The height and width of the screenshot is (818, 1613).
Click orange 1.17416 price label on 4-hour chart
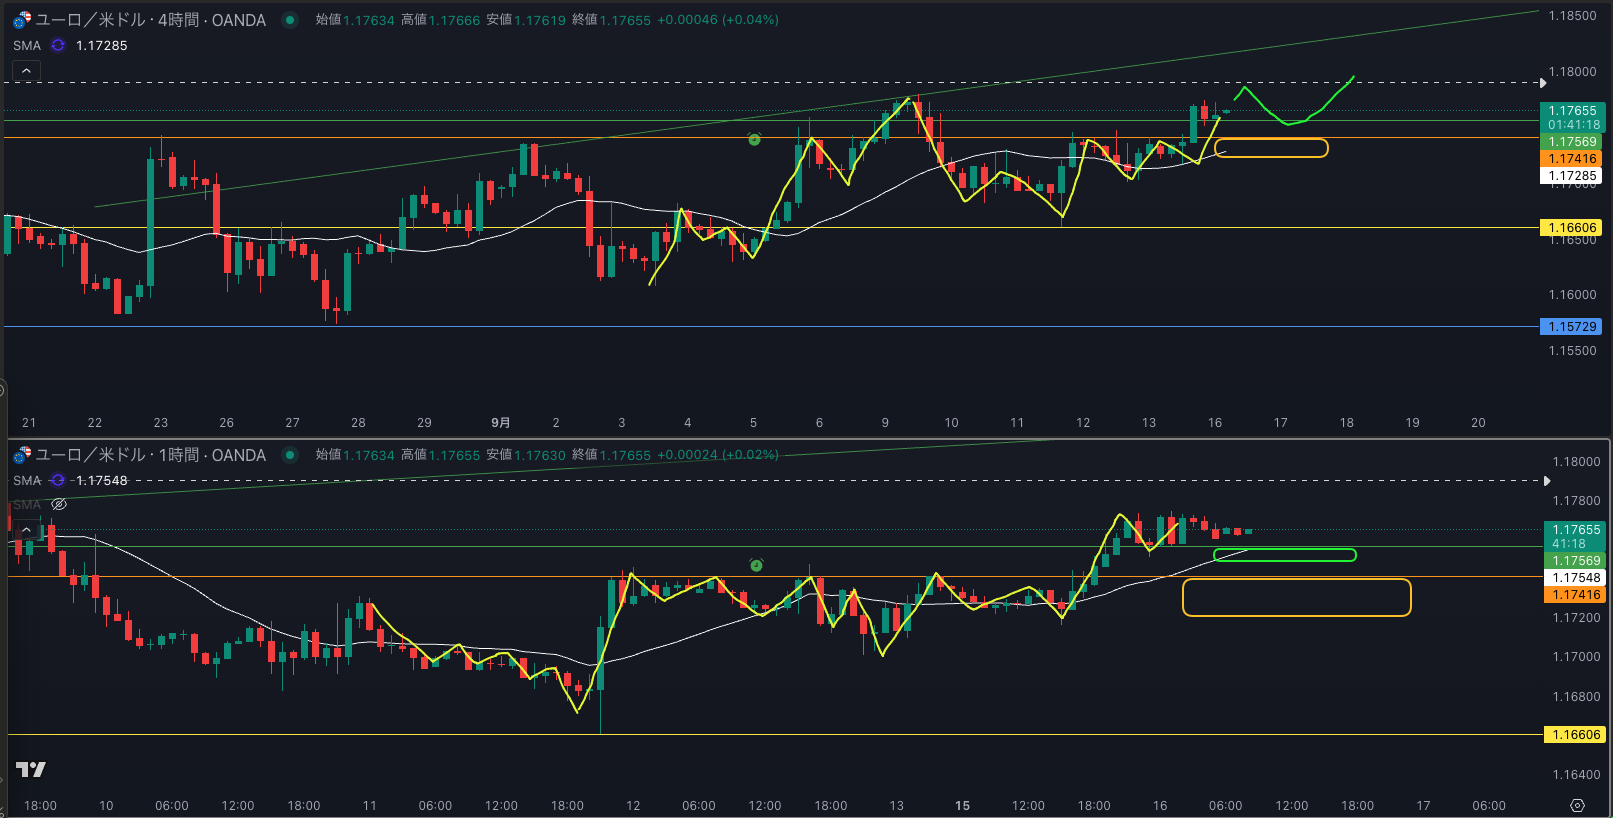point(1572,159)
